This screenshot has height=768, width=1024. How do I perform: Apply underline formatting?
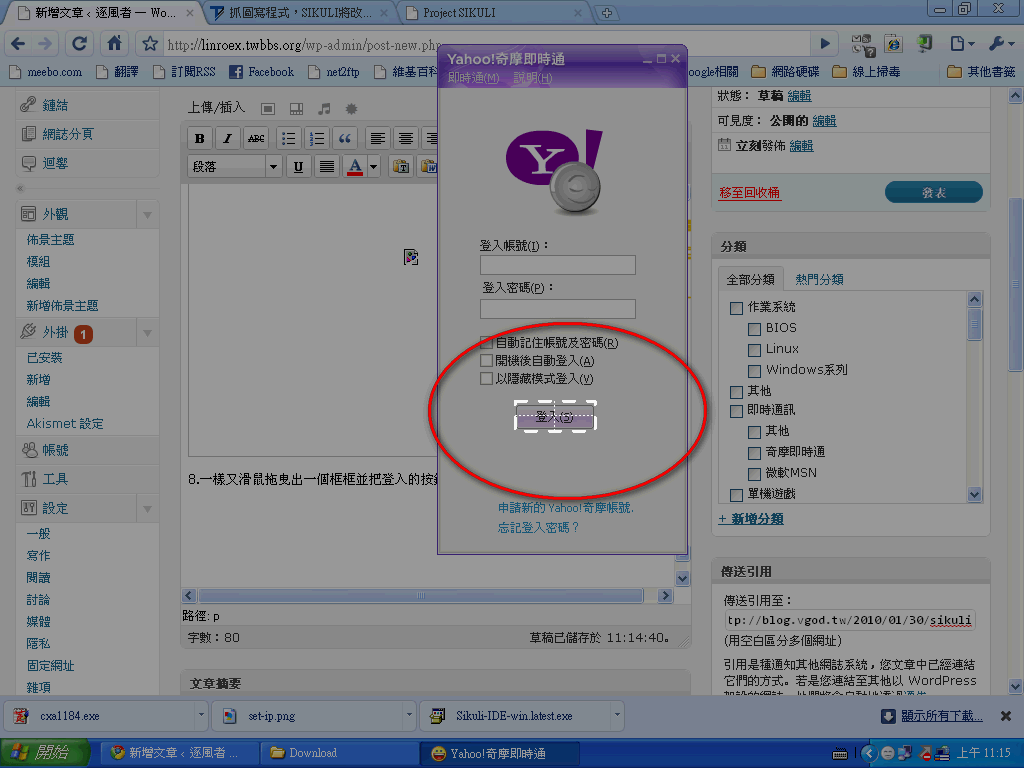pos(298,167)
